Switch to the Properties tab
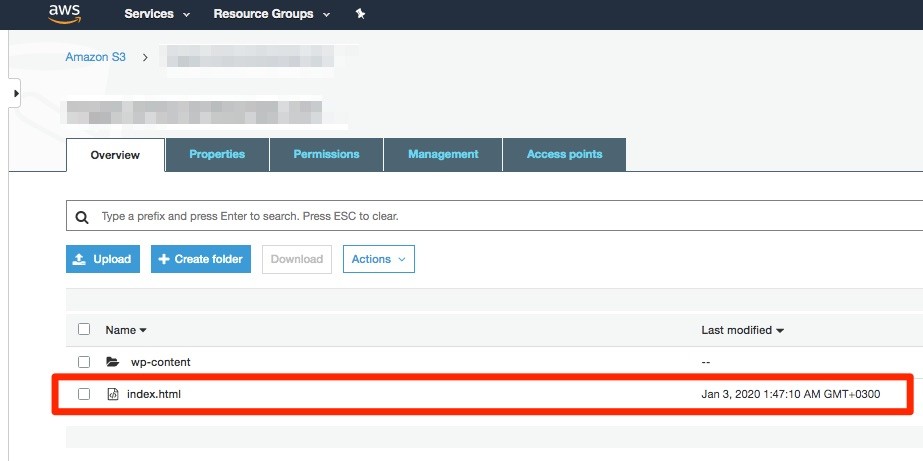923x461 pixels. coord(217,154)
